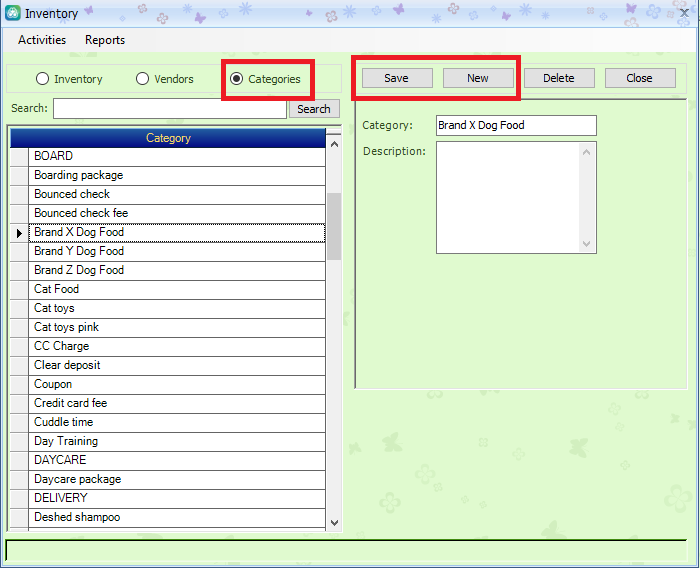
Task: Click the Category name input field
Action: tap(516, 125)
